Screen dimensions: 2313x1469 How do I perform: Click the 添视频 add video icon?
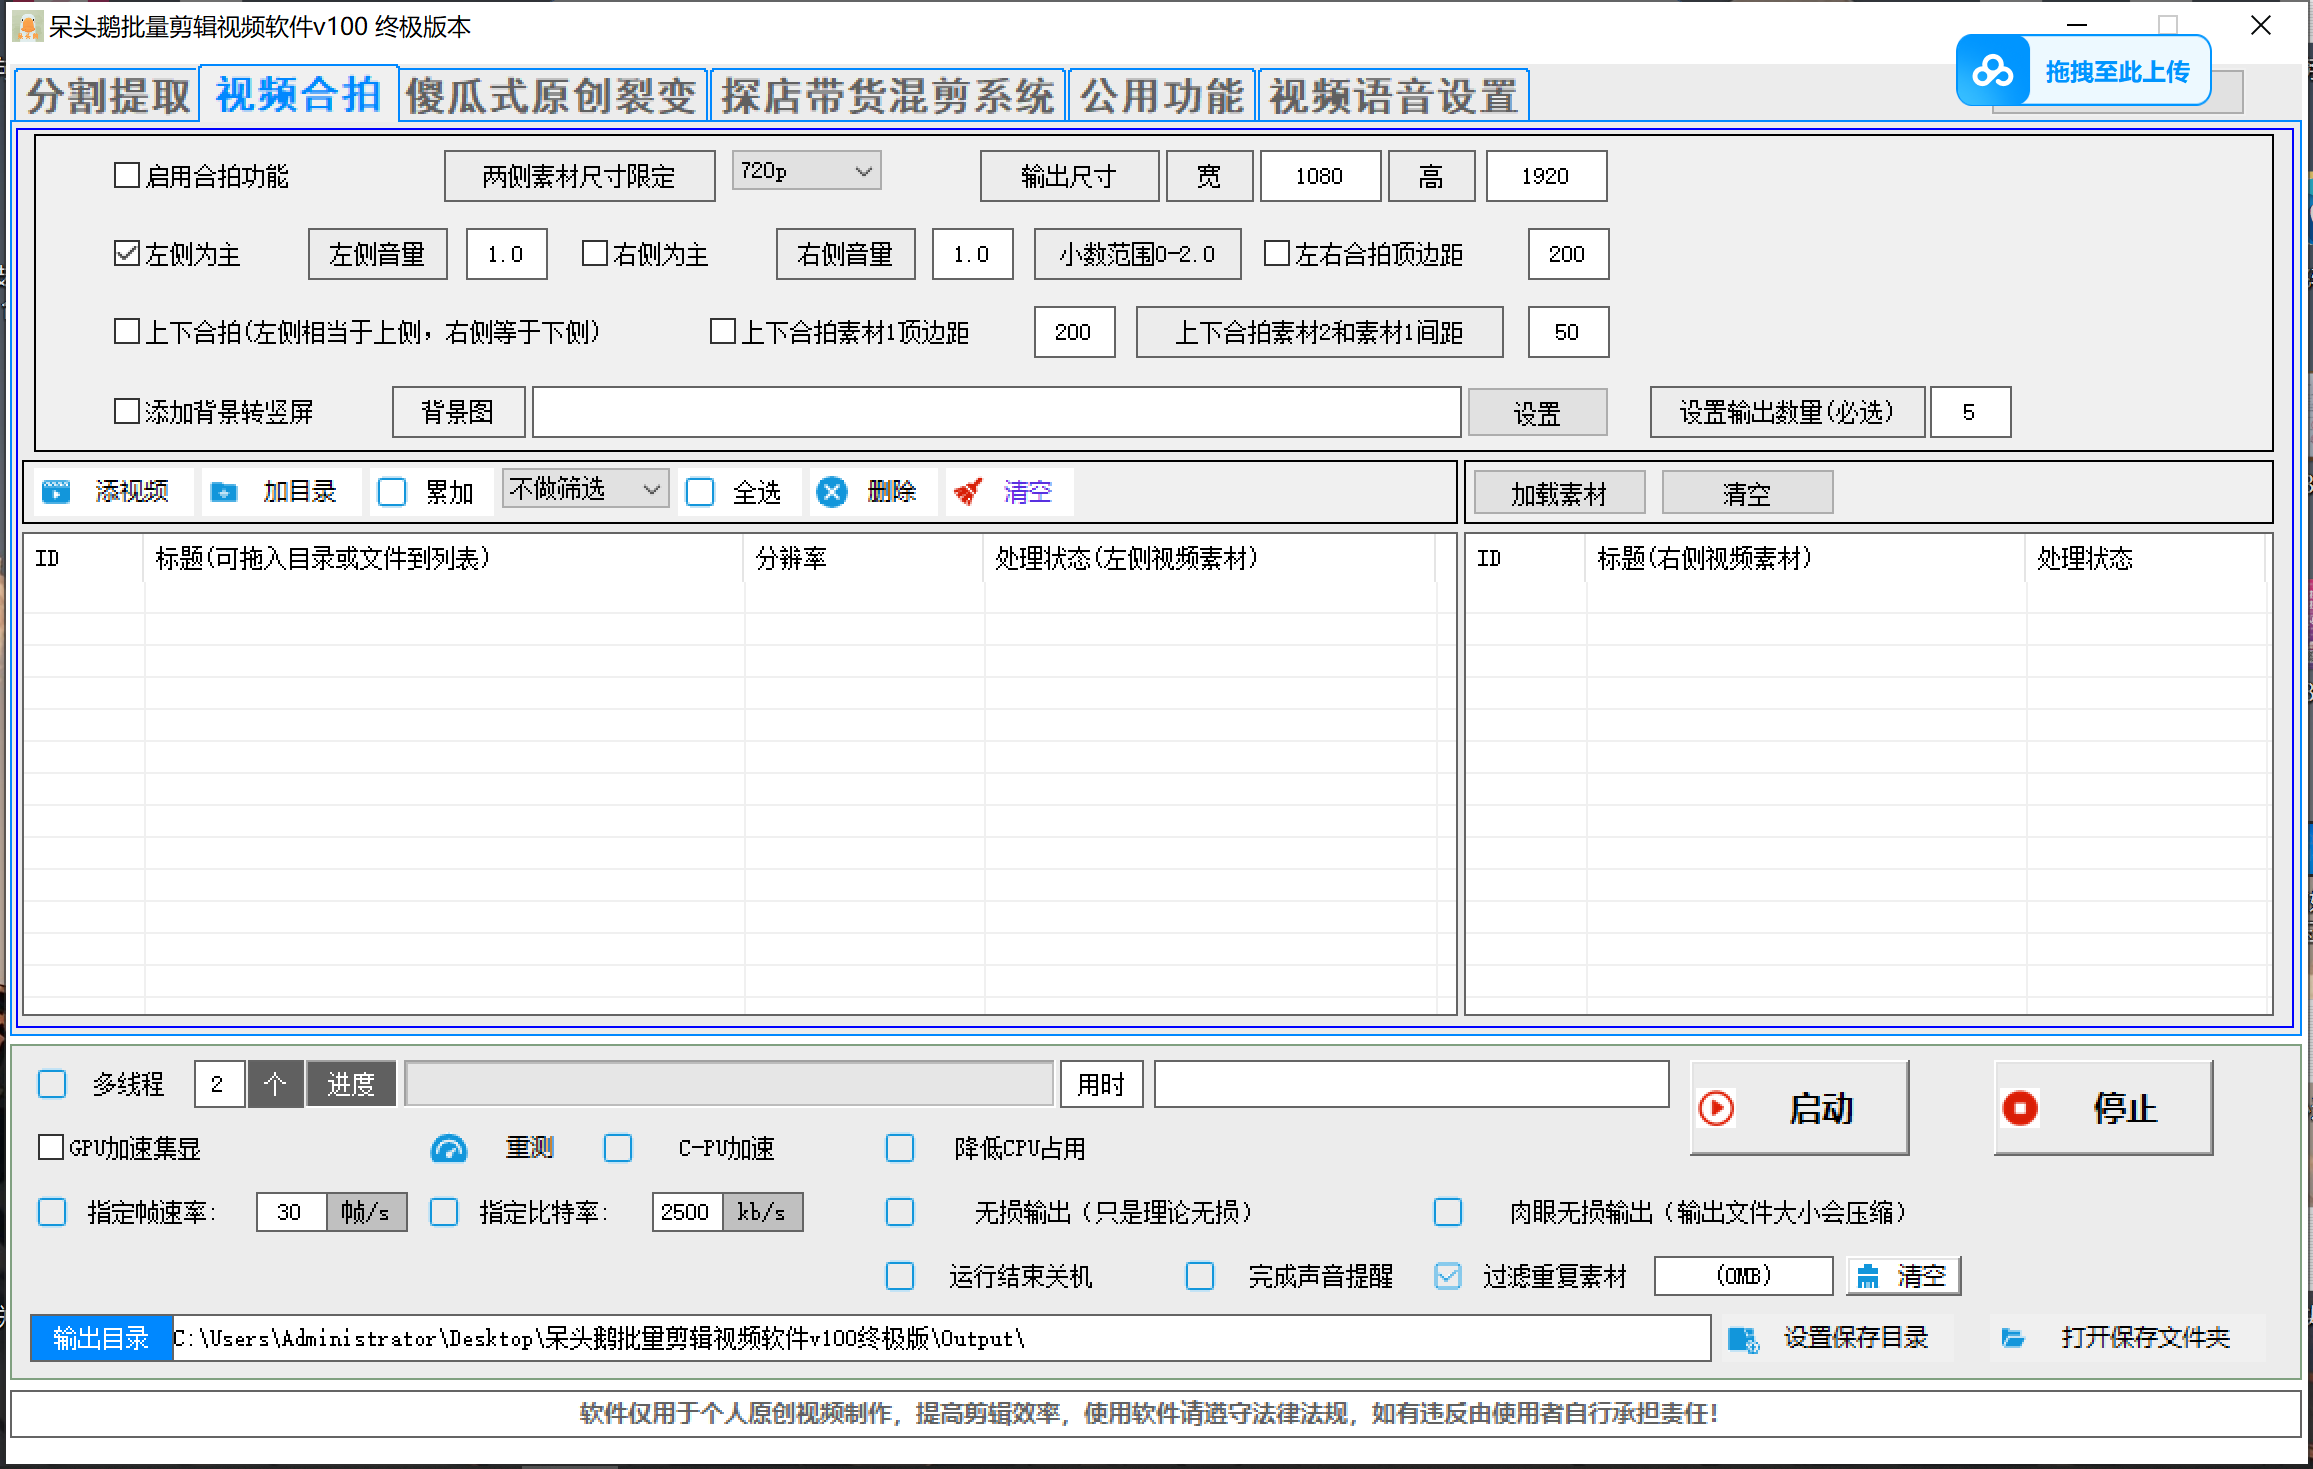56,491
